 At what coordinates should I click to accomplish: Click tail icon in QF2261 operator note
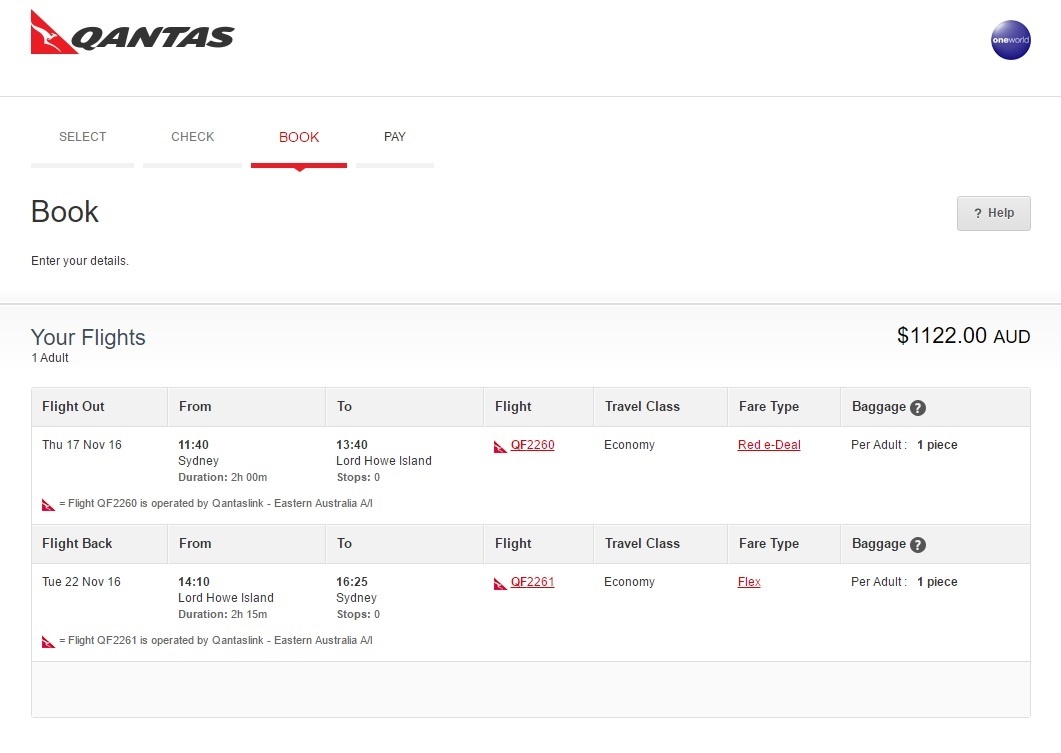[x=48, y=641]
